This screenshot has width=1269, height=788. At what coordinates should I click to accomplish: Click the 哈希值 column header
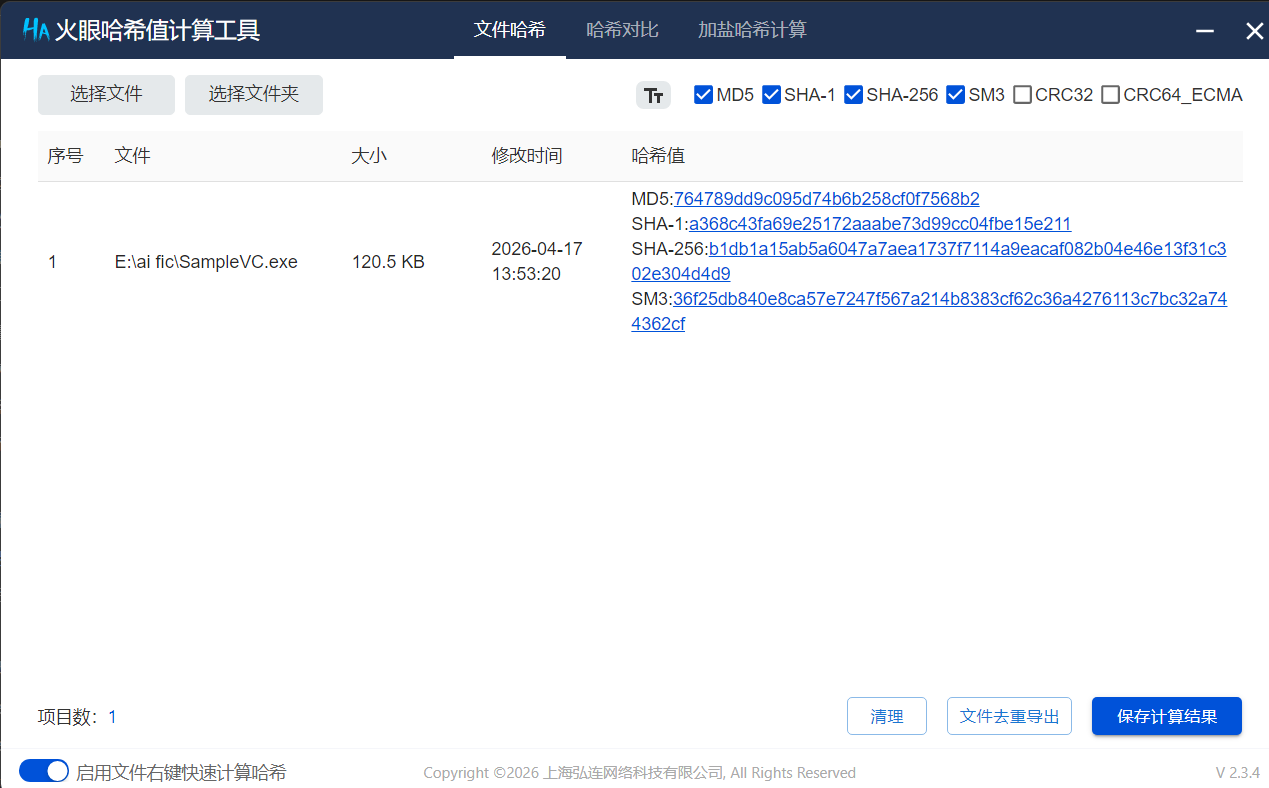tap(658, 156)
